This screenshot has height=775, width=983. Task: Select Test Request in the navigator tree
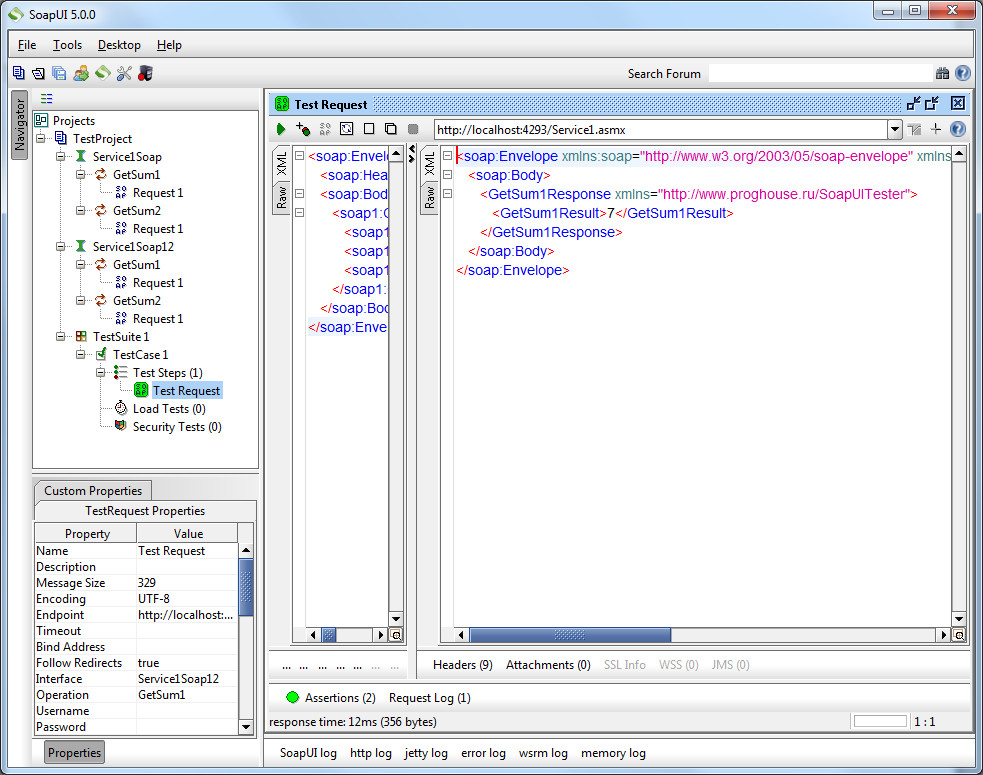point(186,391)
